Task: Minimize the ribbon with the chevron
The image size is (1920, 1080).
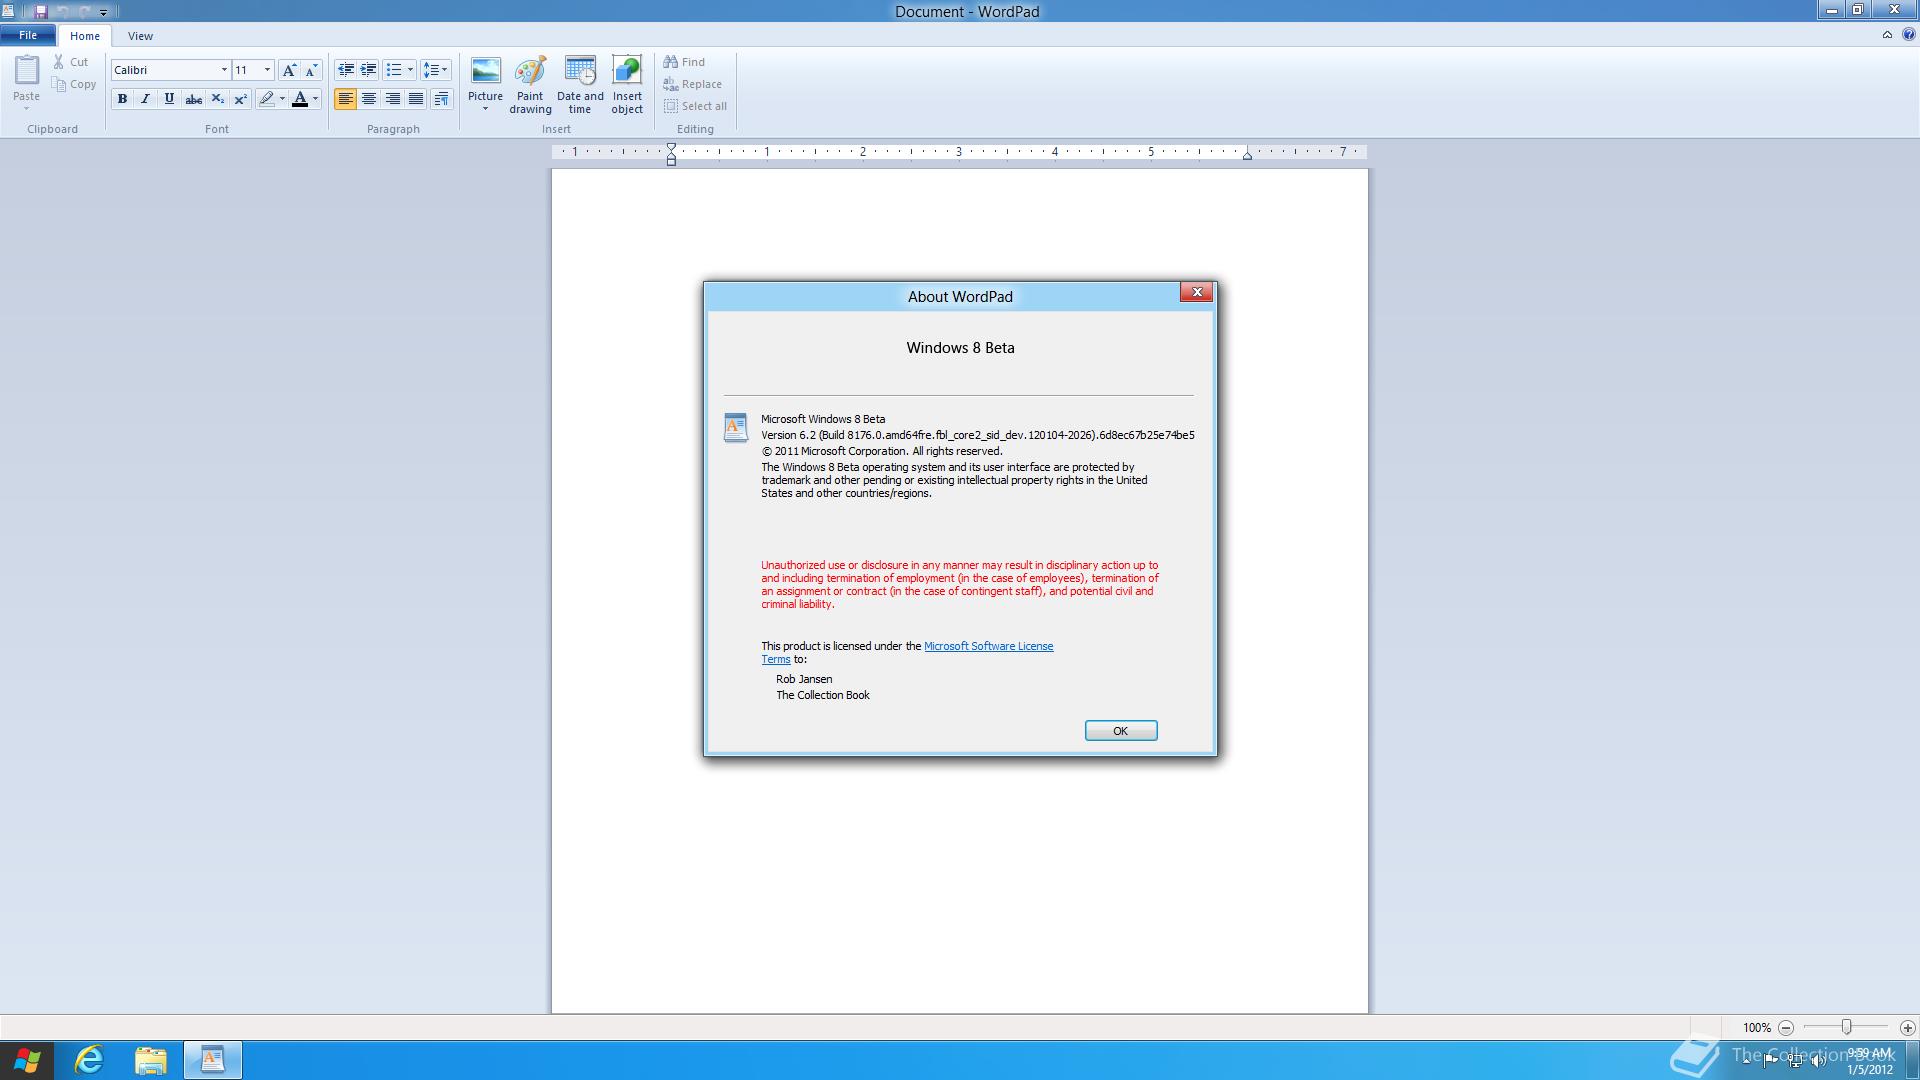Action: point(1887,35)
